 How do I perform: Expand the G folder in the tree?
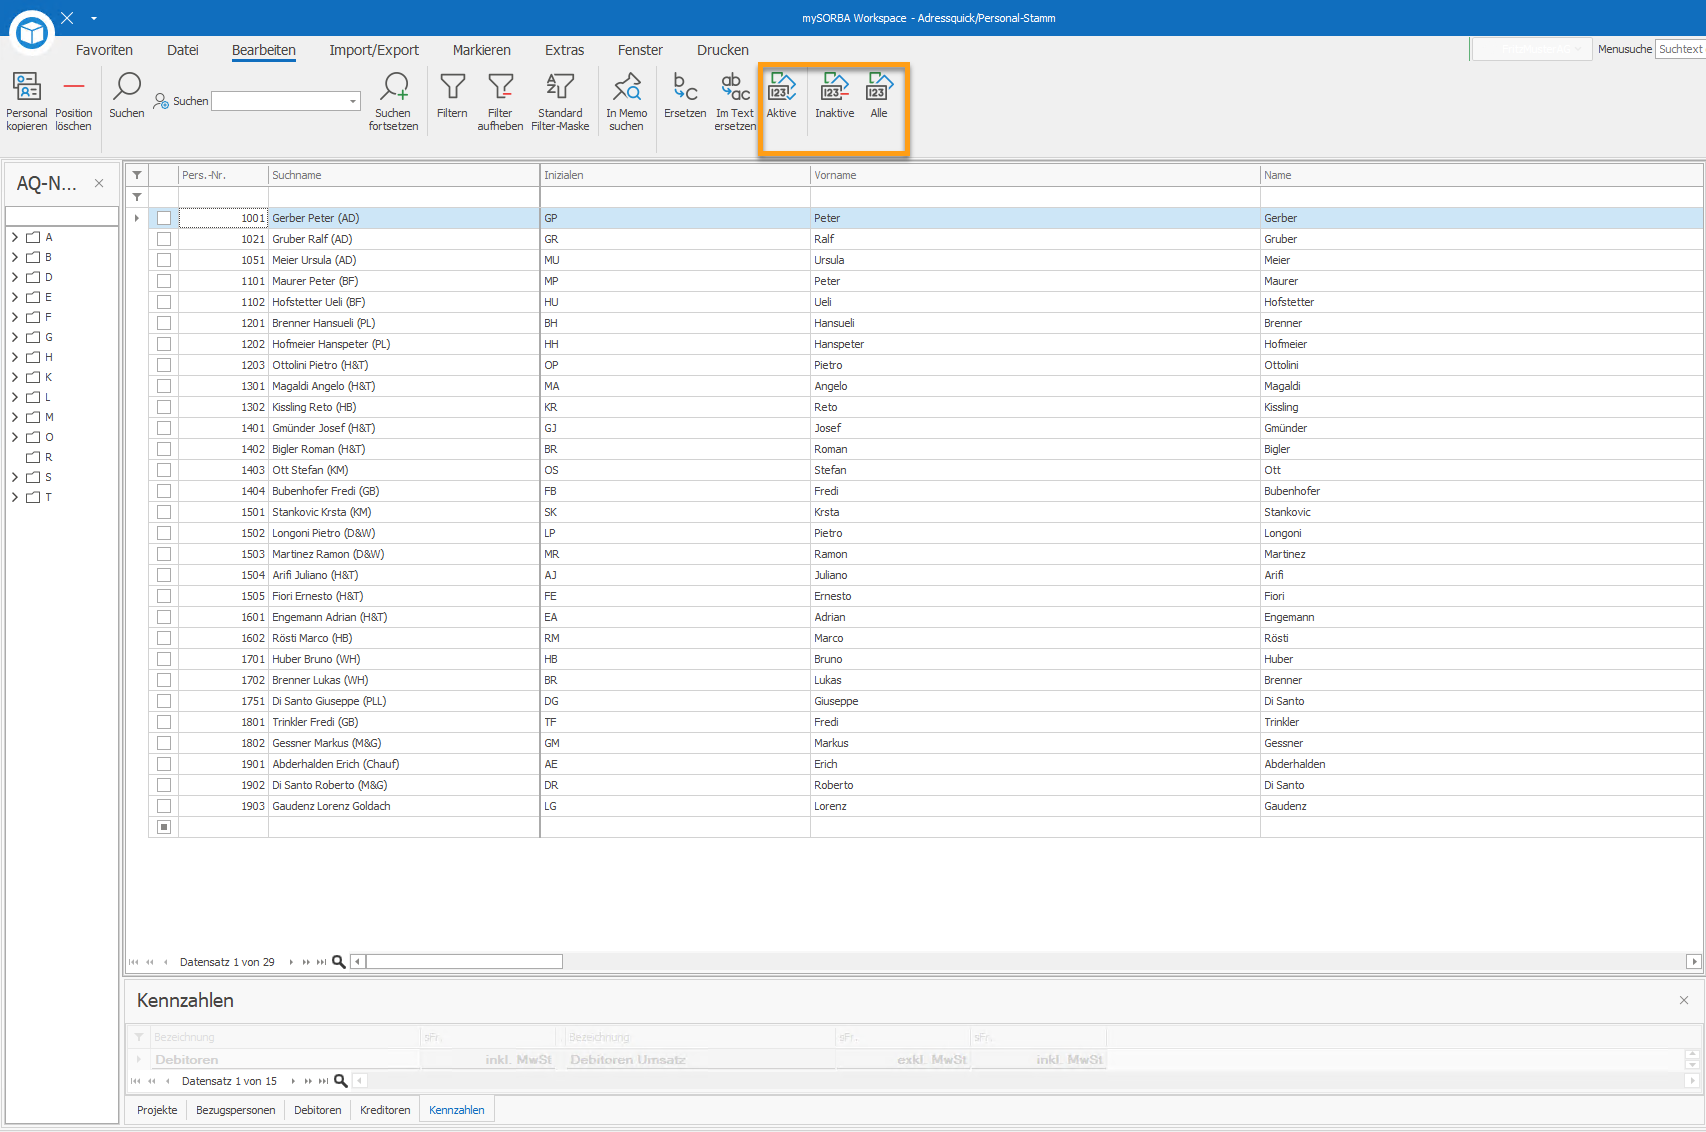pyautogui.click(x=15, y=337)
